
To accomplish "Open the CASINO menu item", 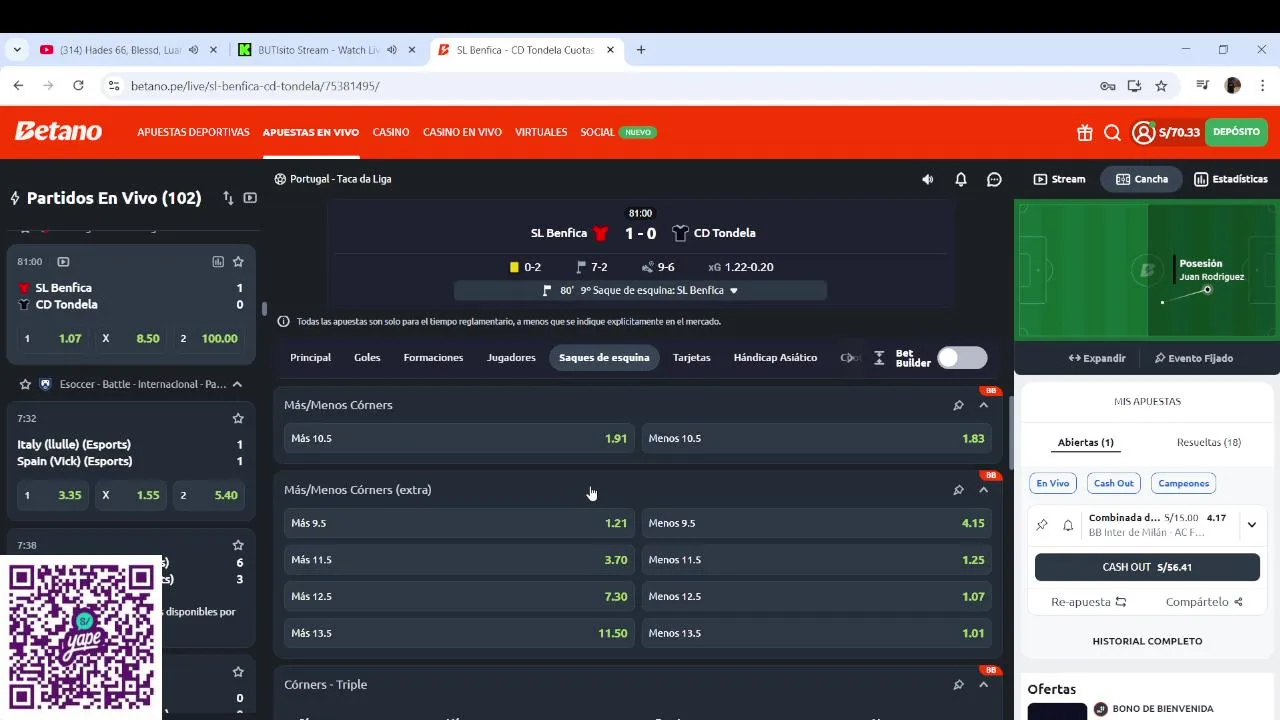I will (391, 132).
